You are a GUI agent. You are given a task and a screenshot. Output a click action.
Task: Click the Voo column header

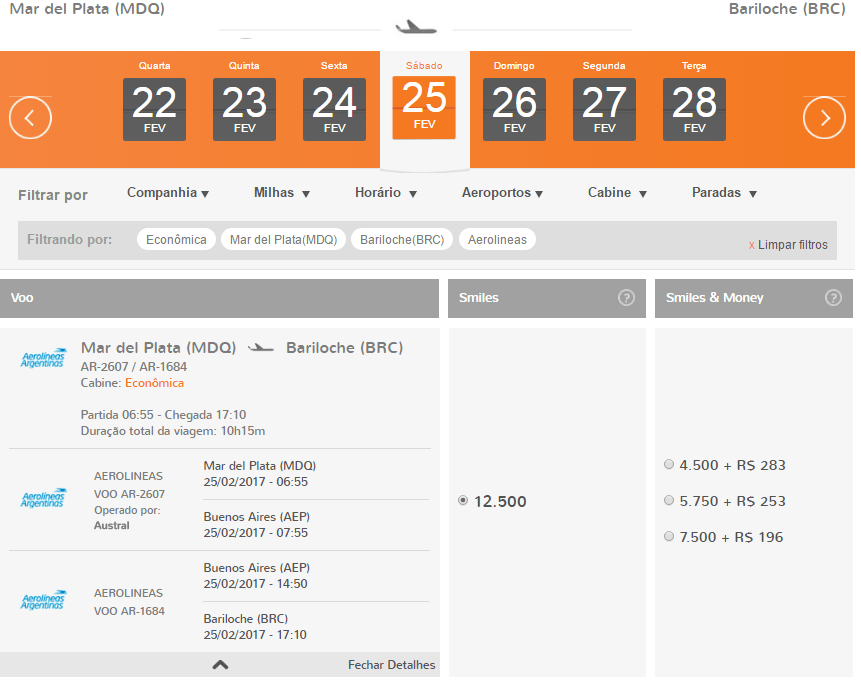[x=219, y=298]
